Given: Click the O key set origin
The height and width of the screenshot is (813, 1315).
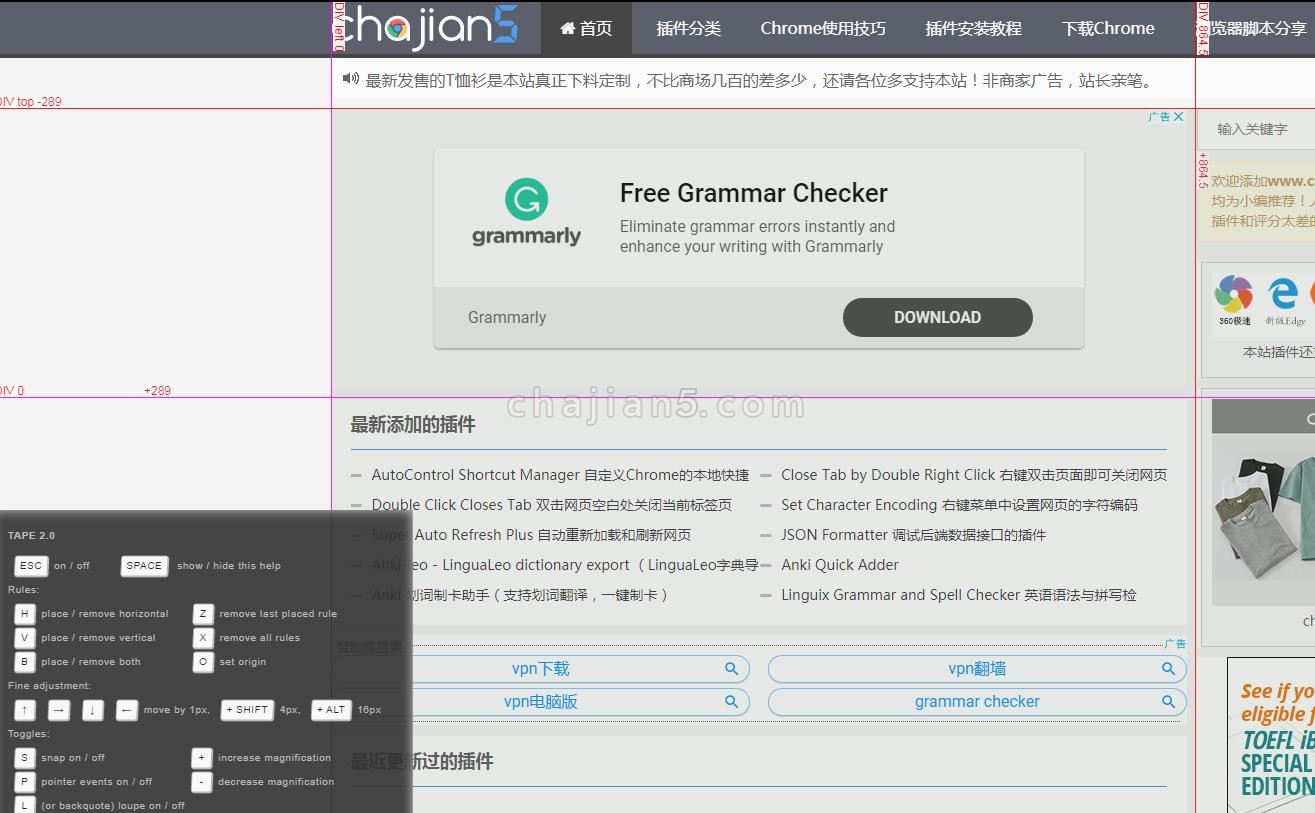Looking at the screenshot, I should pos(203,662).
